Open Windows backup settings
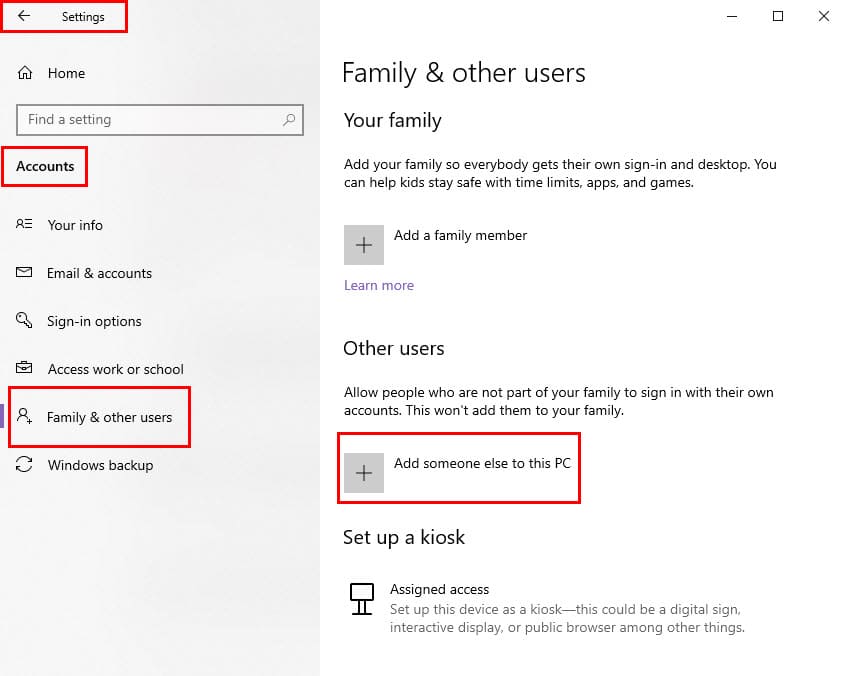 pyautogui.click(x=100, y=465)
